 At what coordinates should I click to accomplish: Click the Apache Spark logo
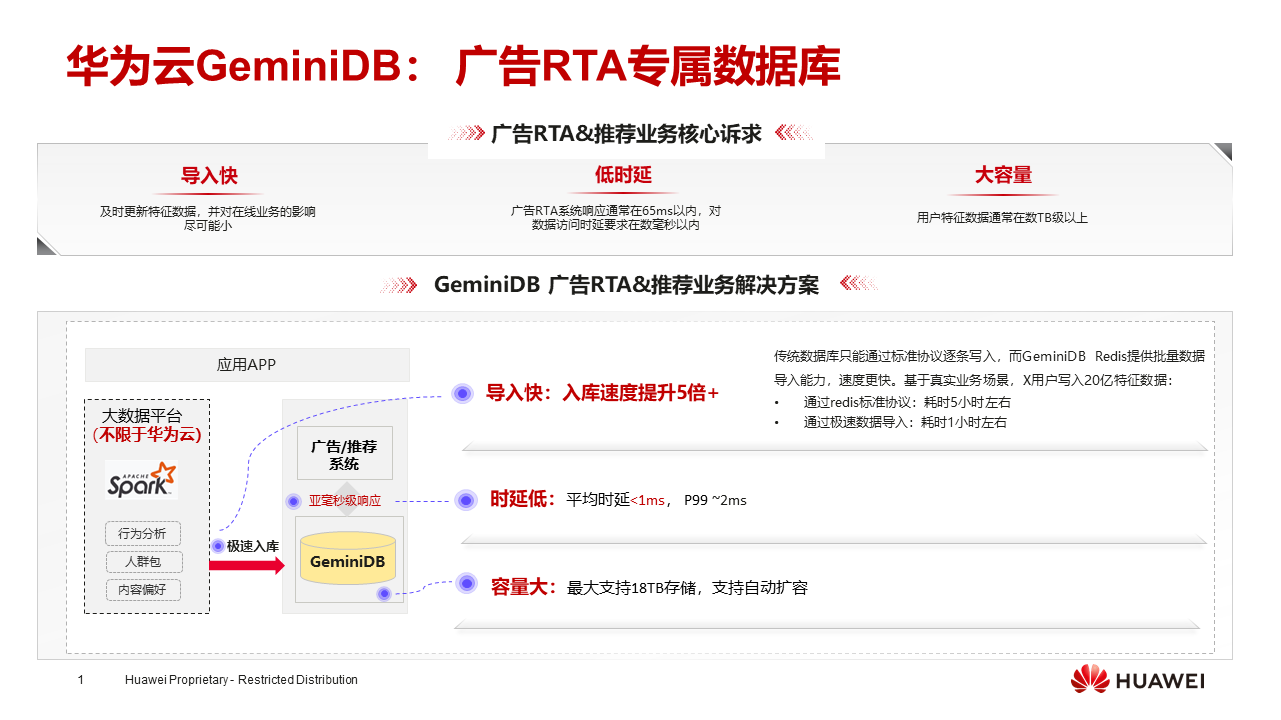point(142,479)
